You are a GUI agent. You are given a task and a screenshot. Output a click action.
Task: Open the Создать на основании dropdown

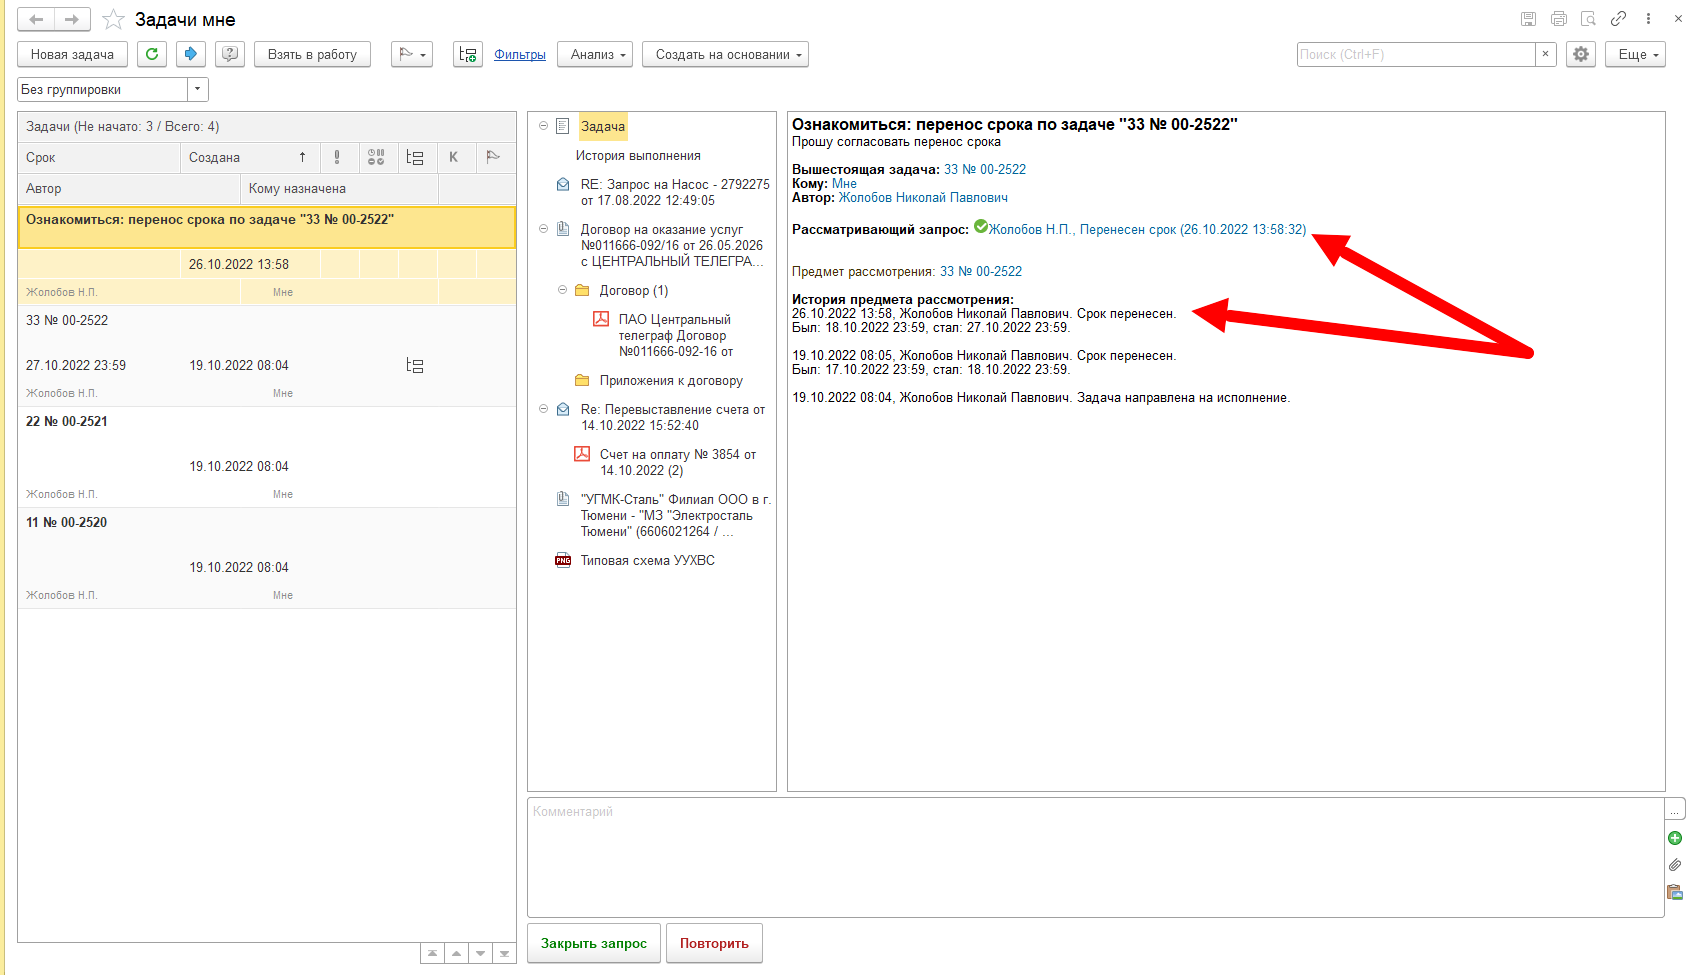(x=725, y=54)
